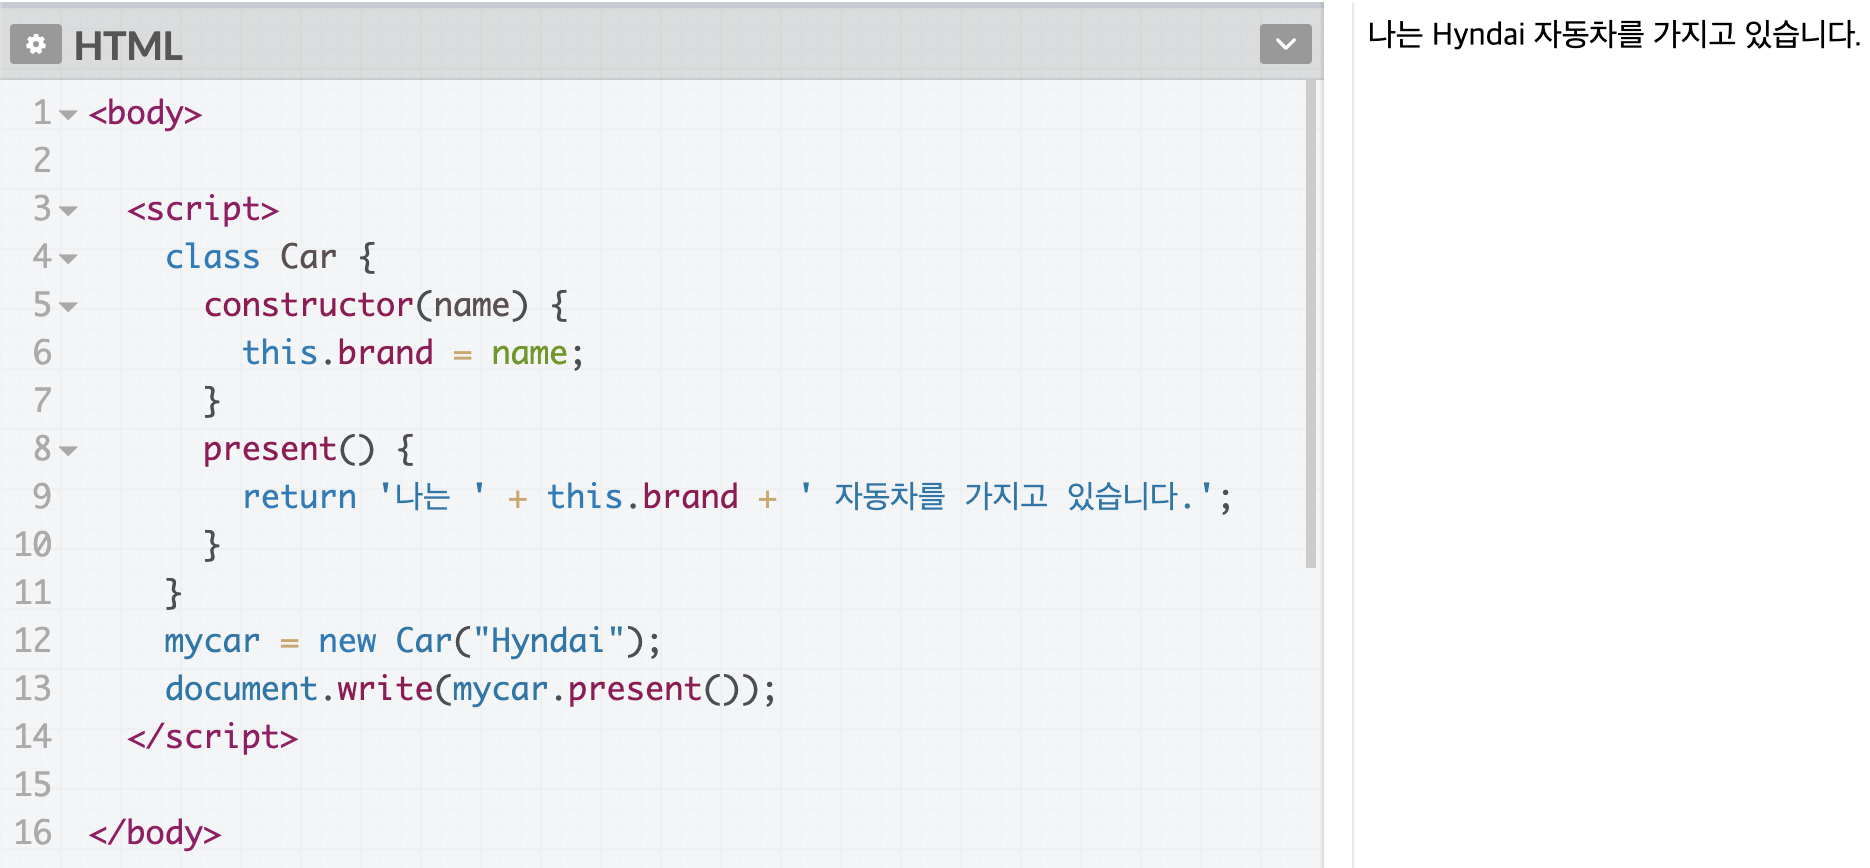Click the closing brace on line 10
Image resolution: width=1870 pixels, height=868 pixels.
[x=212, y=545]
